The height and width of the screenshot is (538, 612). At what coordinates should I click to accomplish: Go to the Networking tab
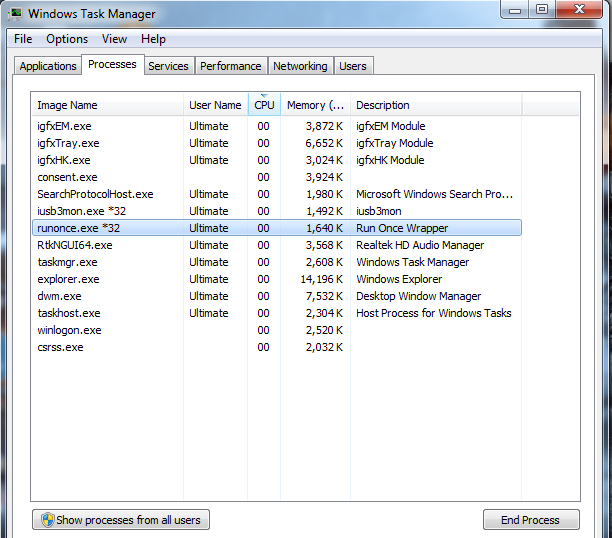click(300, 66)
